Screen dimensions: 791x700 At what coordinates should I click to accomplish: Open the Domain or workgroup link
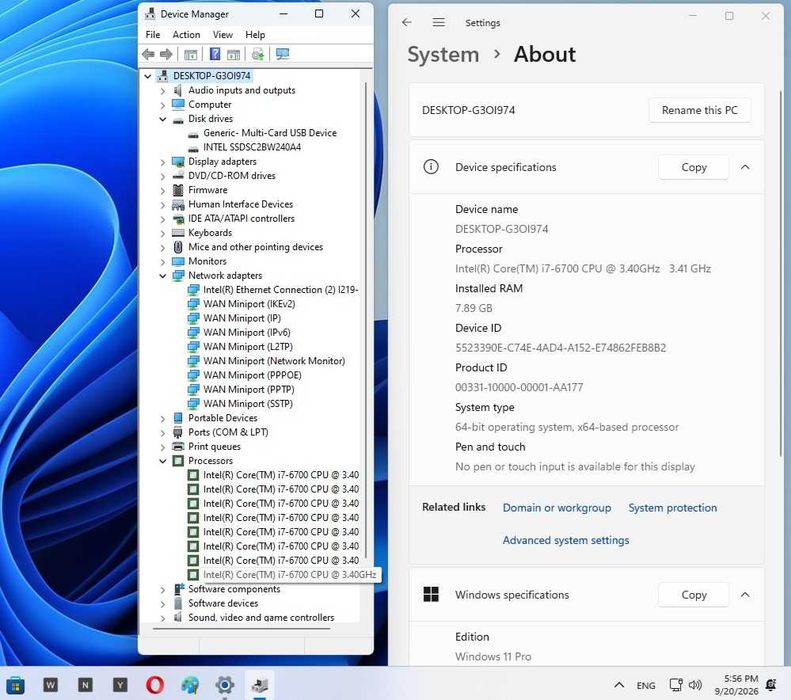556,507
